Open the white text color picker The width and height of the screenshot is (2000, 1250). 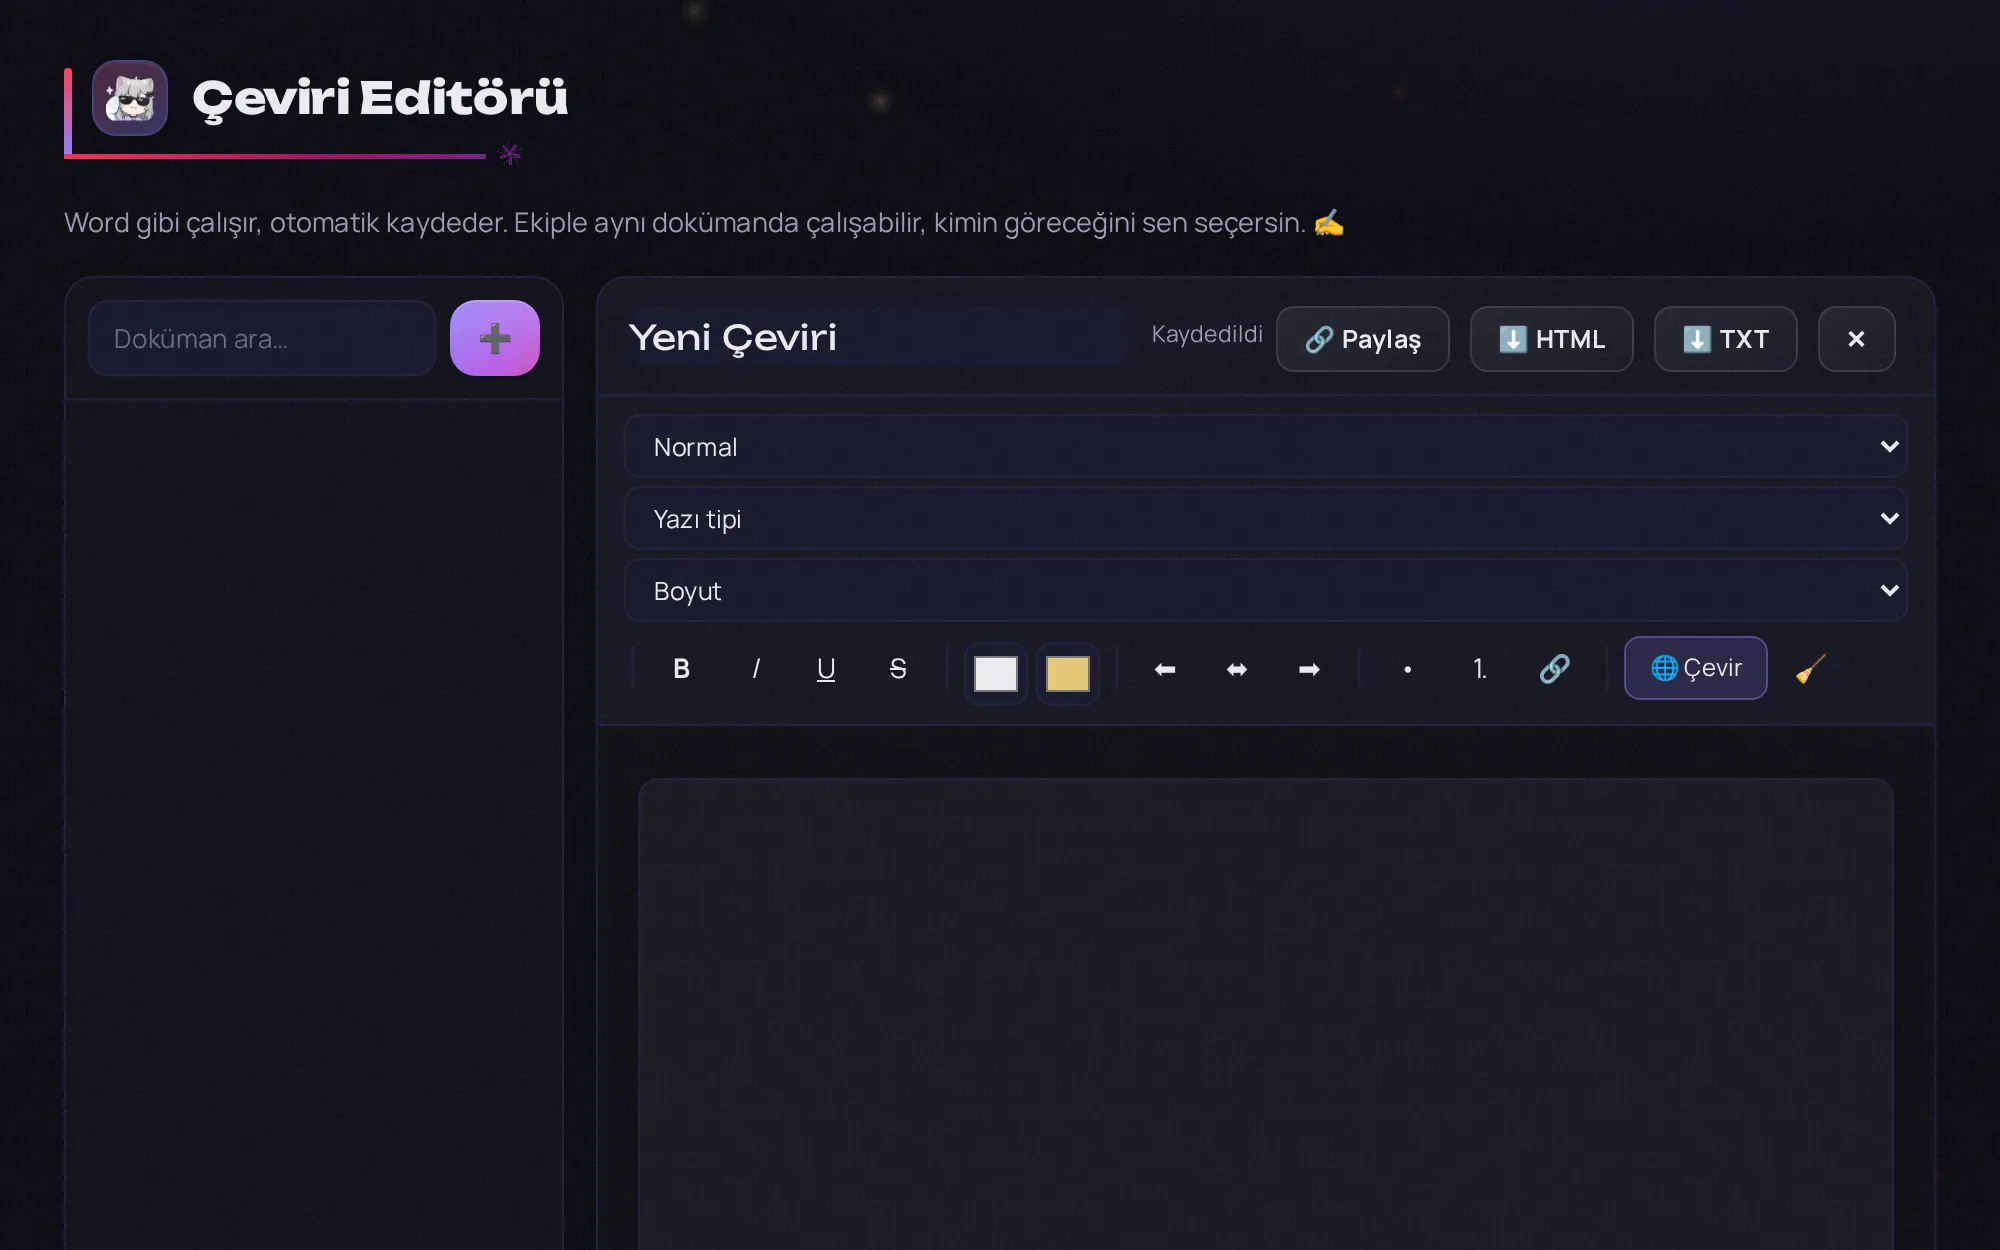[x=996, y=673]
